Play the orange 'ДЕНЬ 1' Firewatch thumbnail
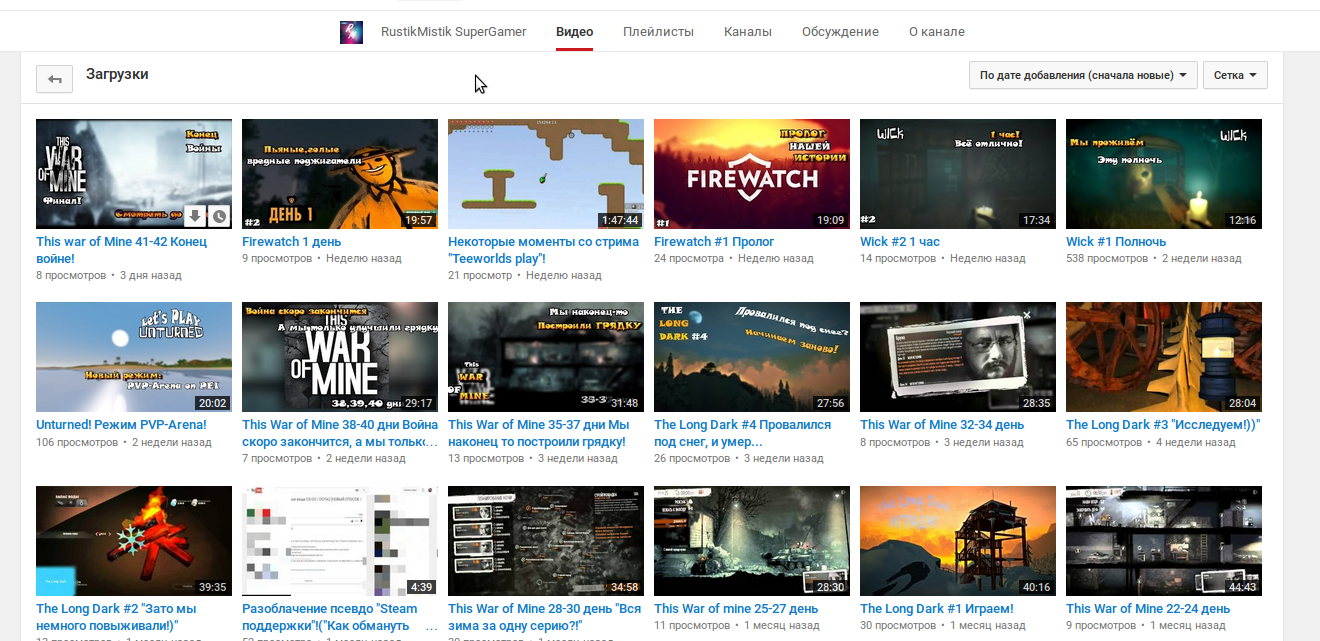 pos(340,174)
